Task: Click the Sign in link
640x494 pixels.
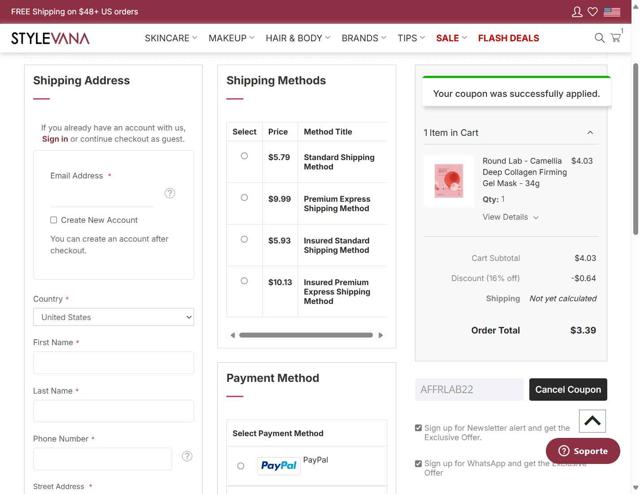Action: [55, 139]
